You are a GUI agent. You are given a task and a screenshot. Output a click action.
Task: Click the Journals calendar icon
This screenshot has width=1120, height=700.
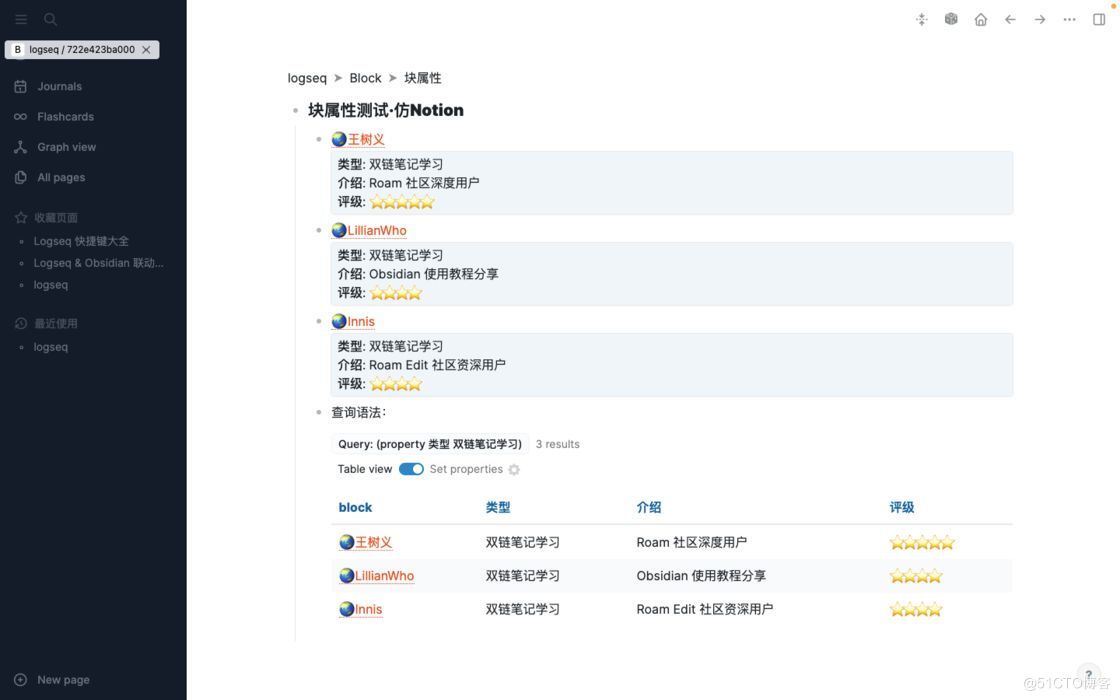[21, 86]
